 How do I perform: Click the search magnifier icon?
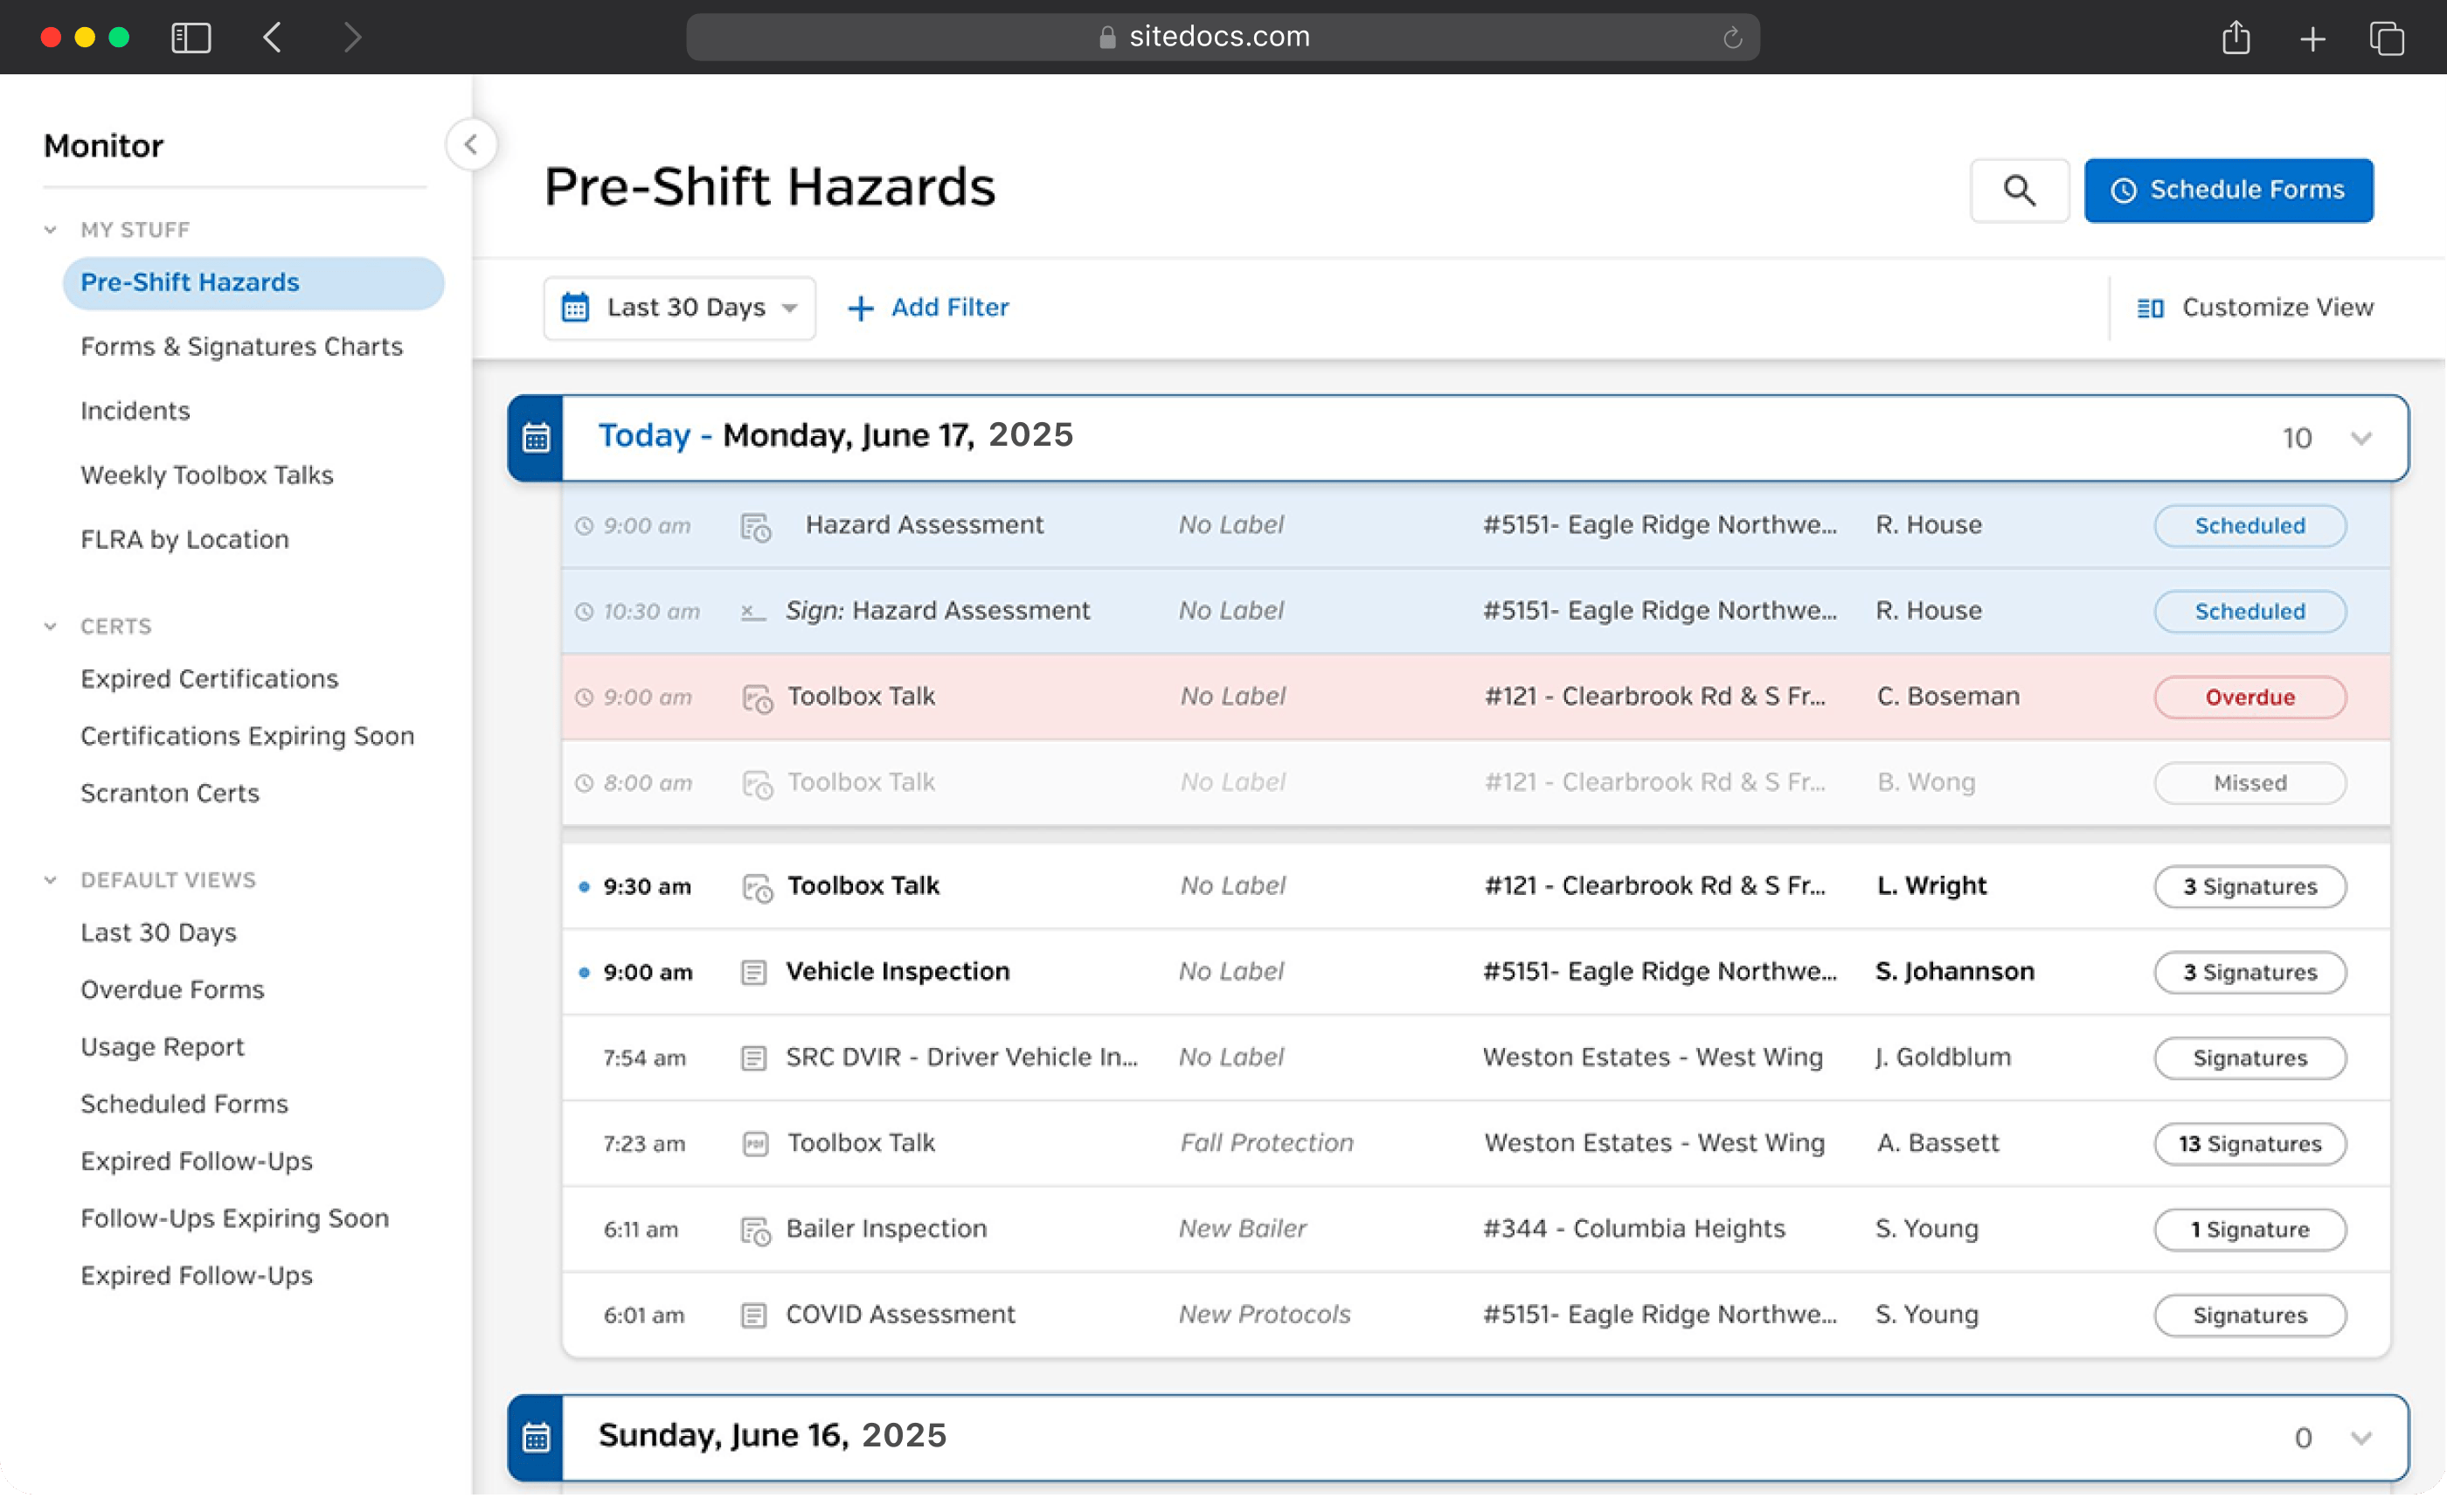point(2018,190)
